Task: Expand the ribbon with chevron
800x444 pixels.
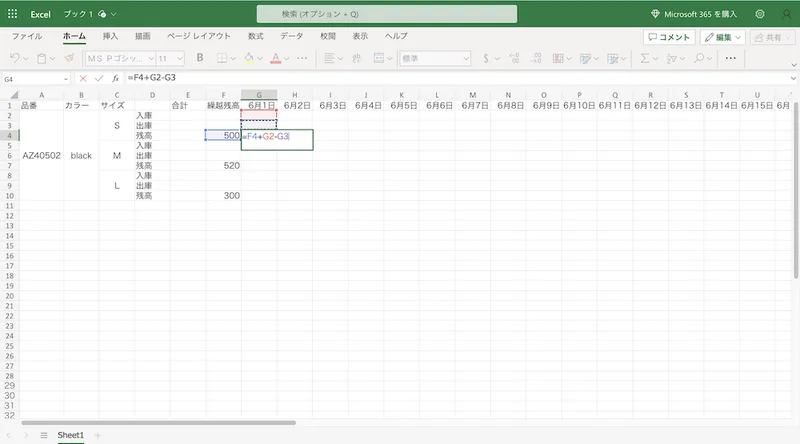Action: point(793,65)
